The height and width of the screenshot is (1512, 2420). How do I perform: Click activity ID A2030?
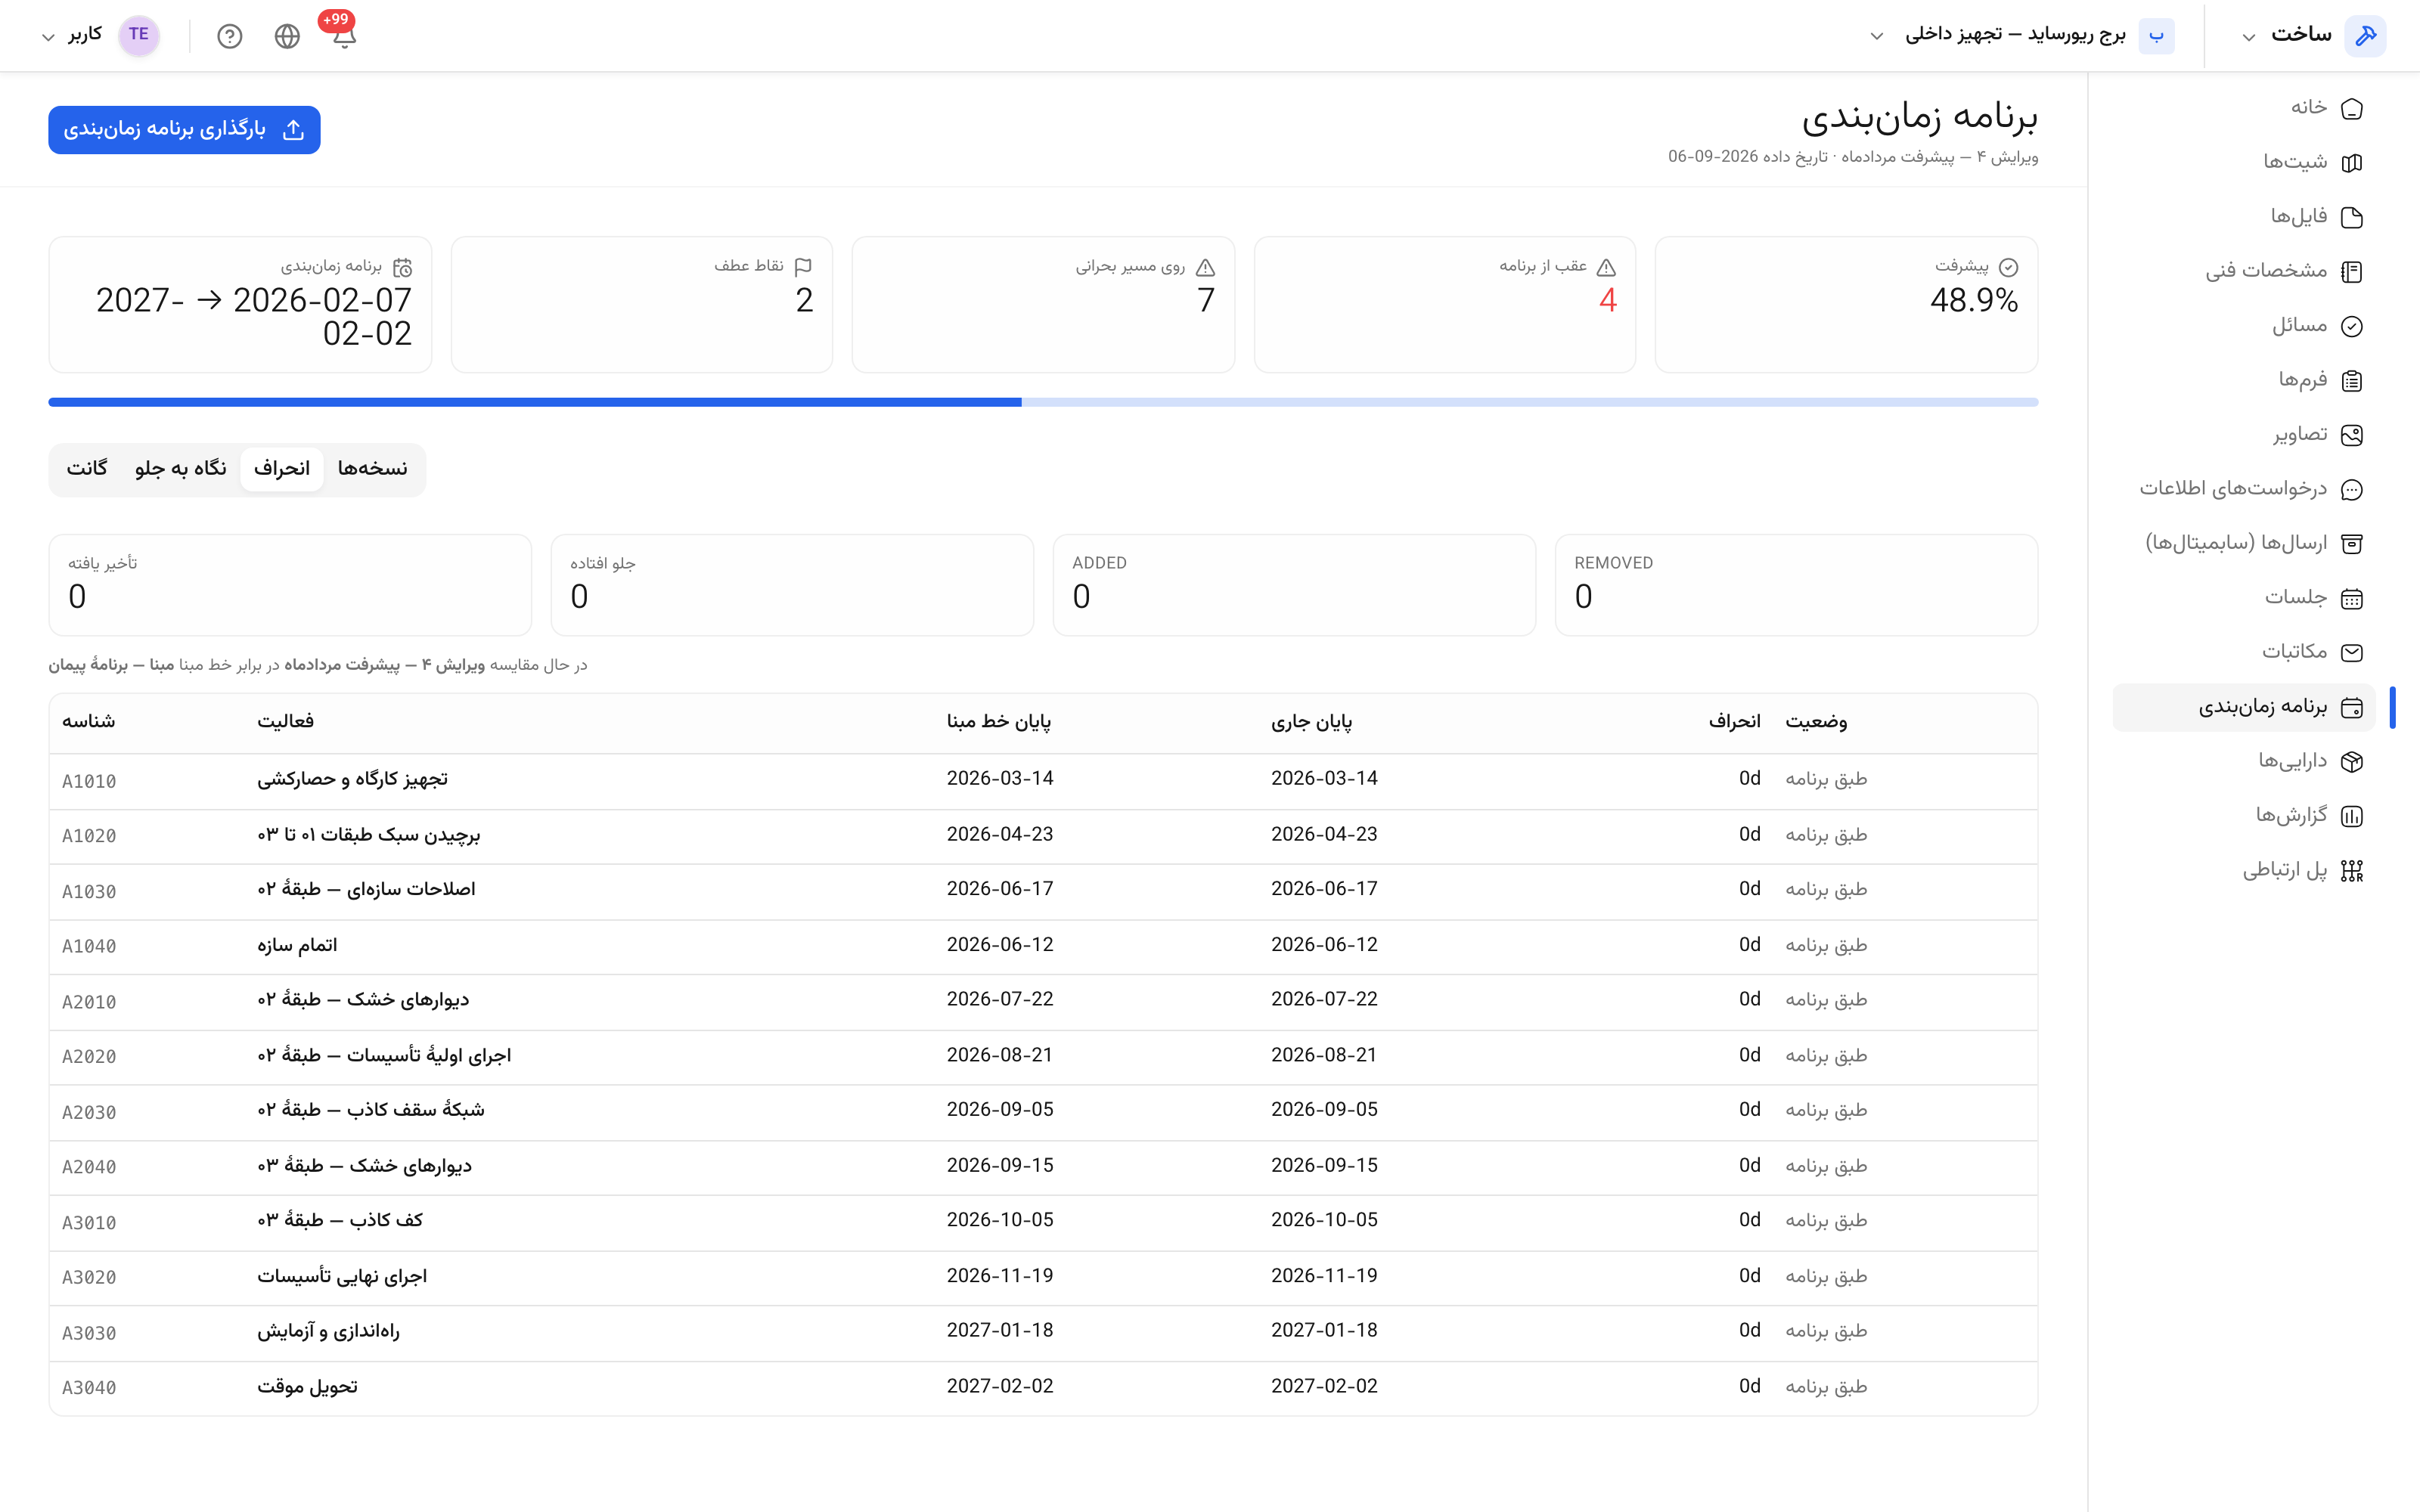(89, 1113)
